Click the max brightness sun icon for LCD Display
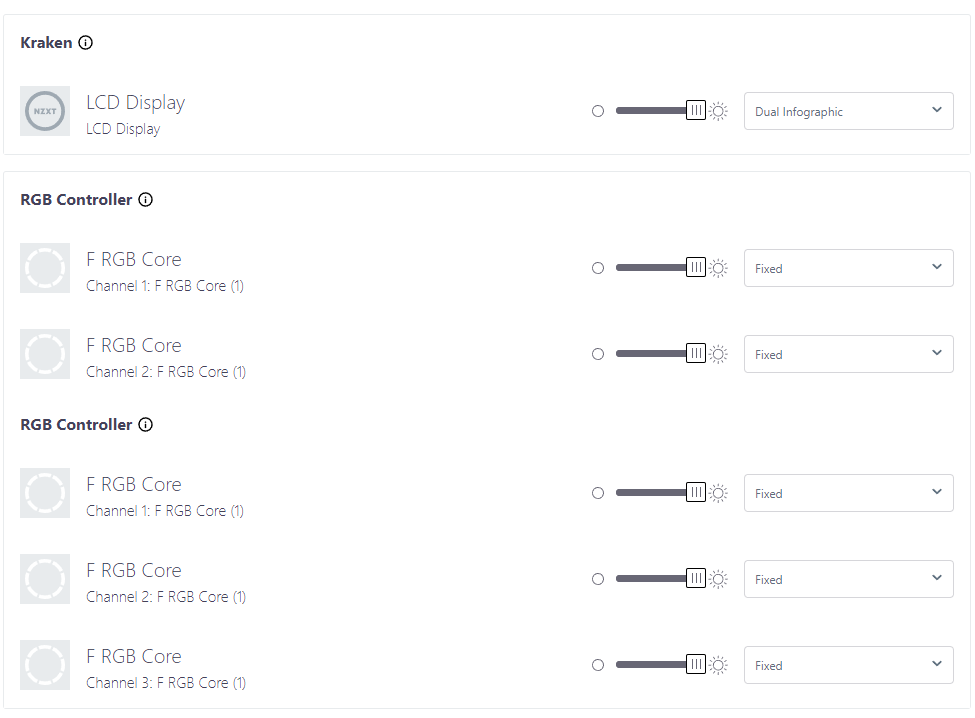This screenshot has width=975, height=718. (718, 111)
